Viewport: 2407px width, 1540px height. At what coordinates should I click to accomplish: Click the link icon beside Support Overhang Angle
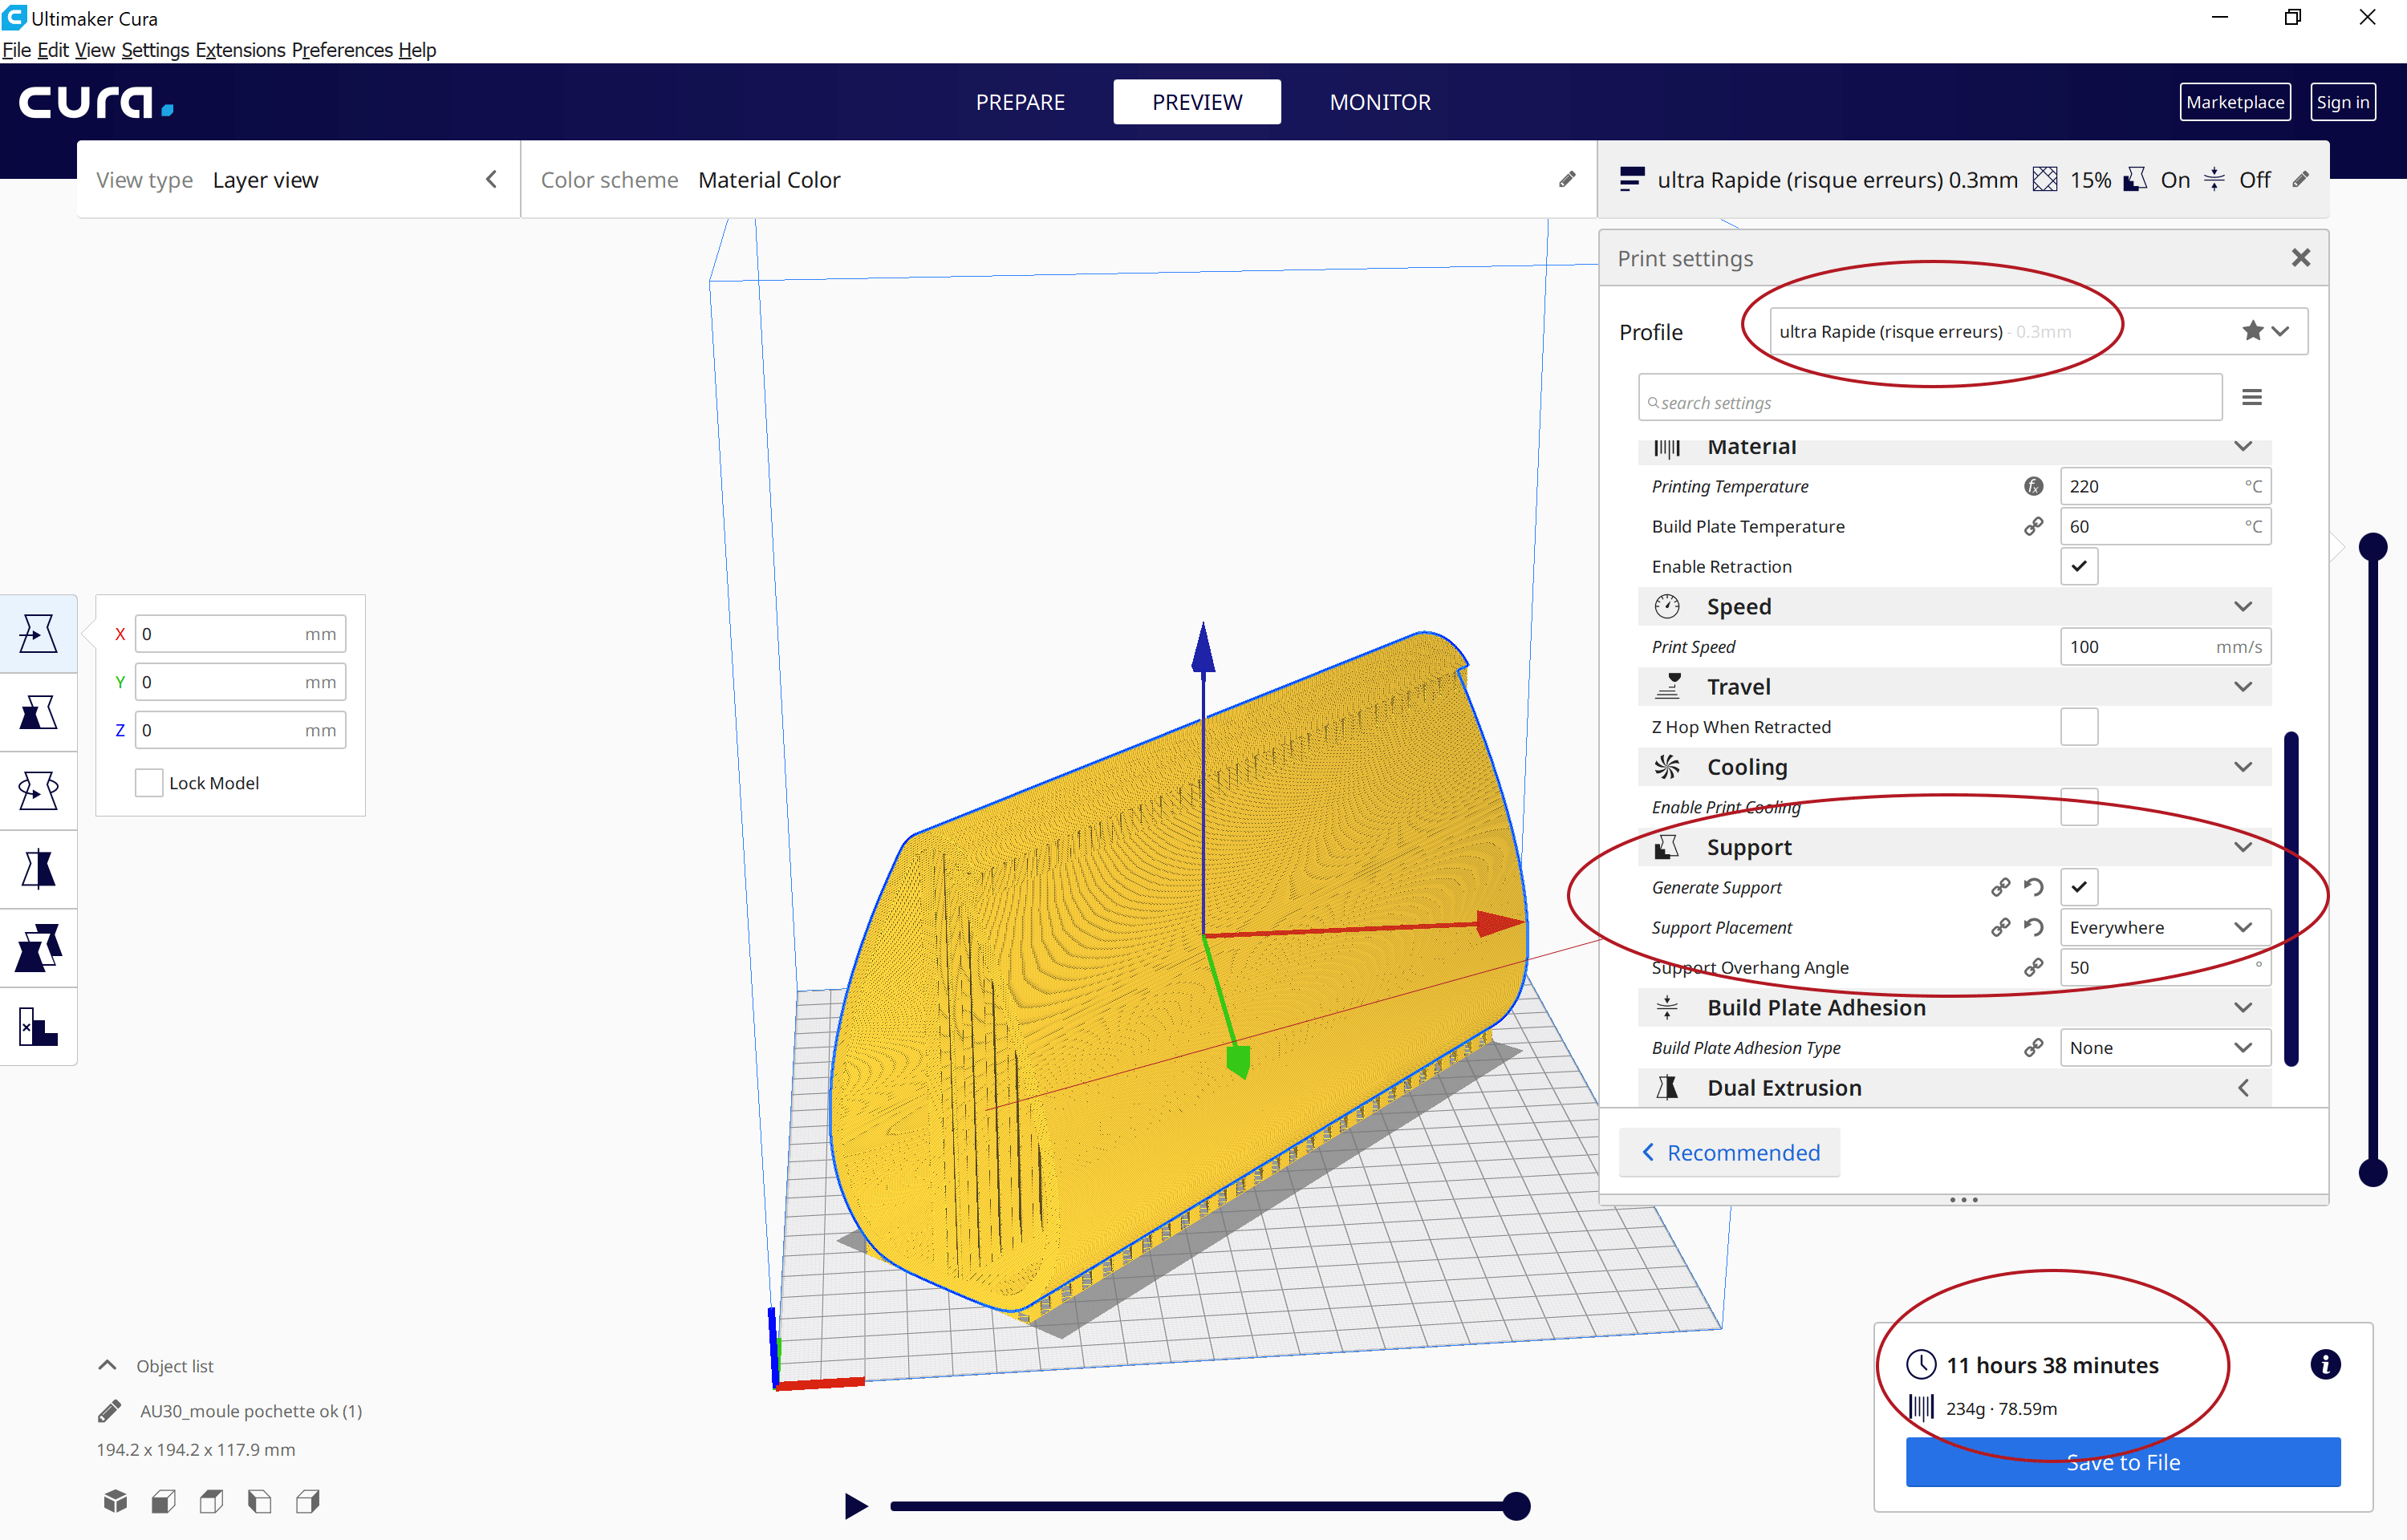coord(2033,967)
